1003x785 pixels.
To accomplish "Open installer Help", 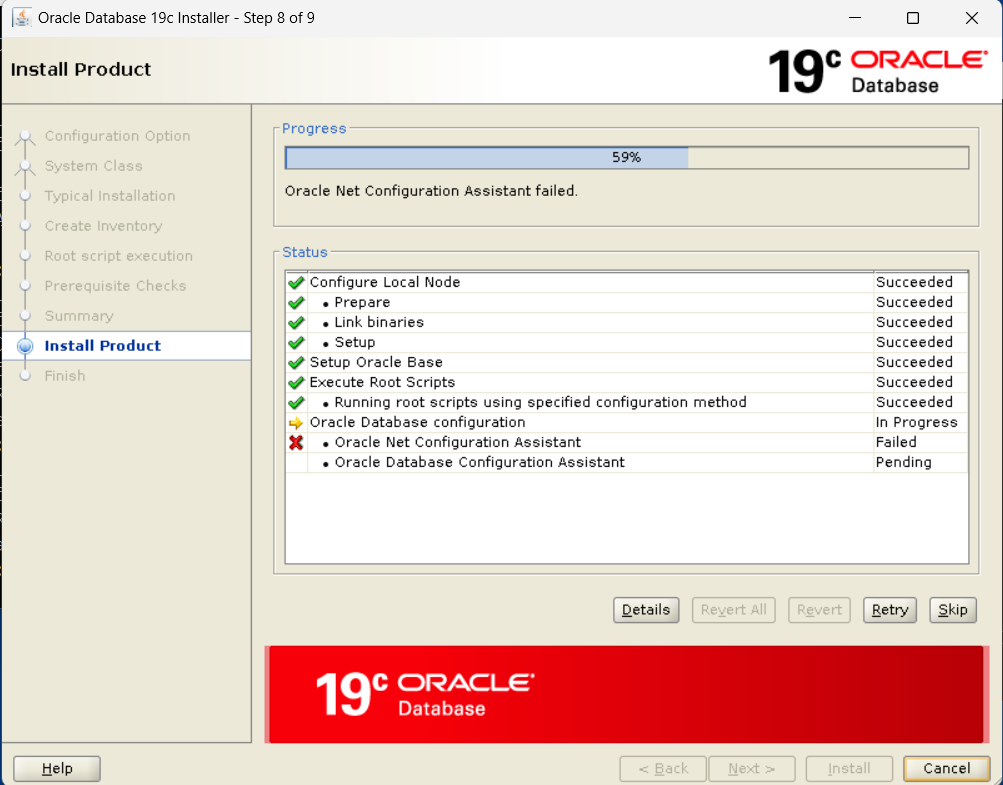I will (x=57, y=768).
